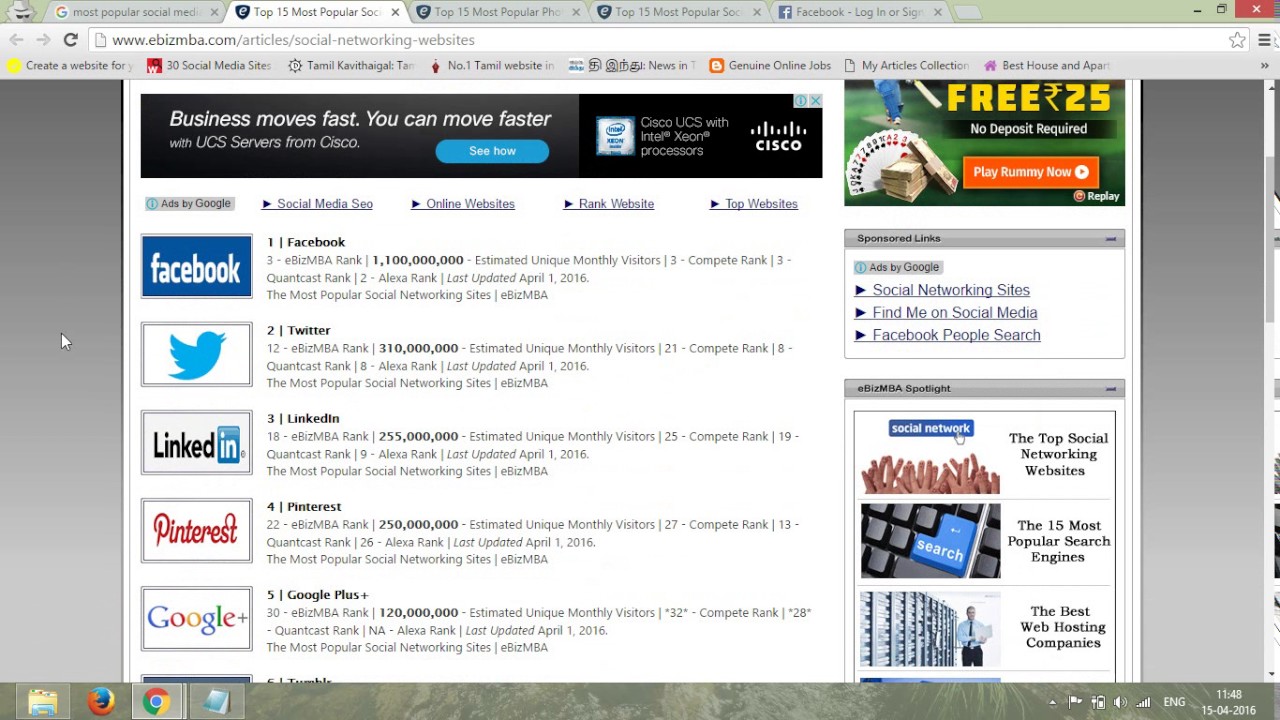
Task: Click 'See how' in the Cisco ad
Action: click(492, 151)
